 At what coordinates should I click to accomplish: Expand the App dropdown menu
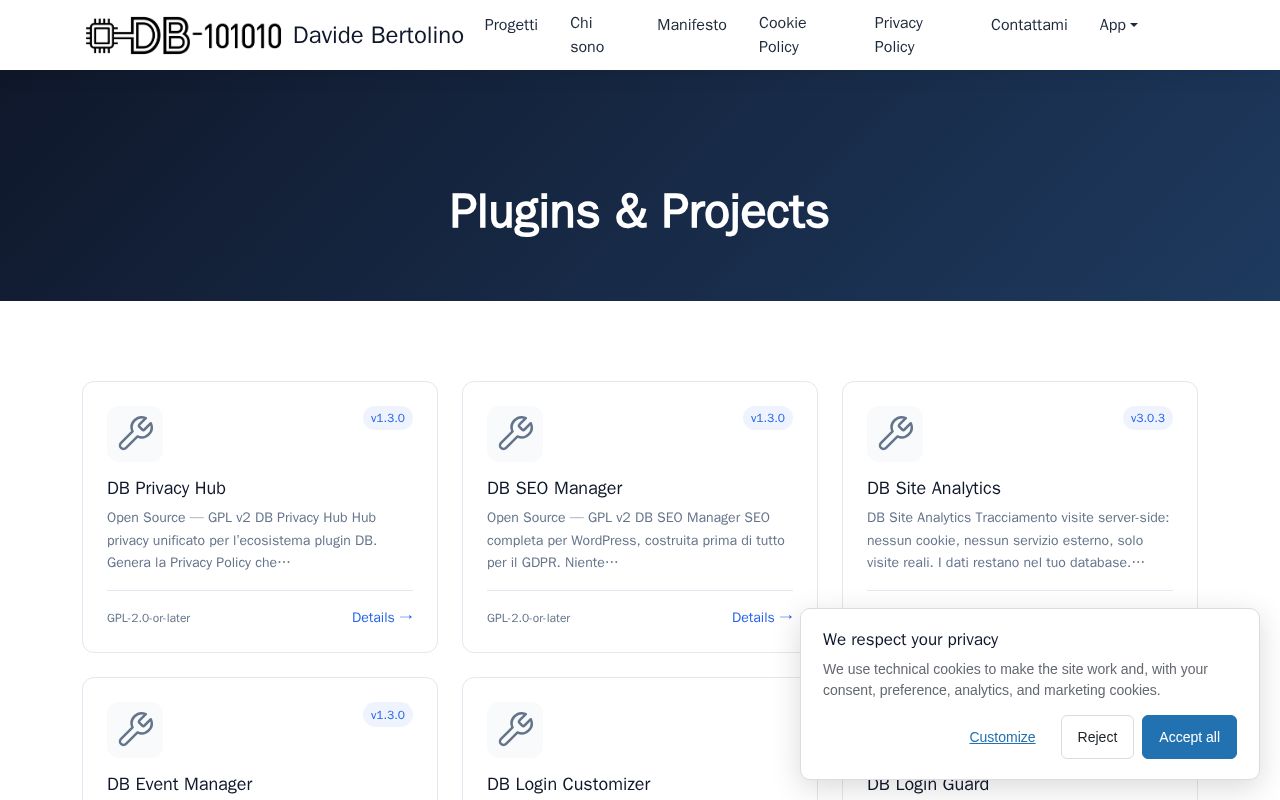click(x=1118, y=25)
